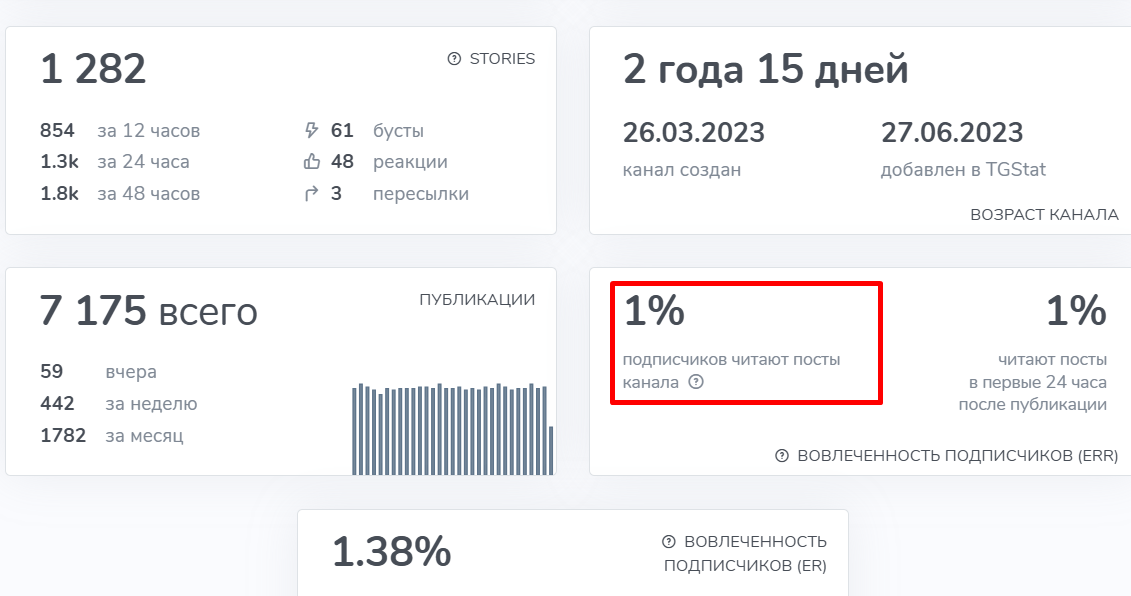The height and width of the screenshot is (596, 1131).
Task: Click the "2 года 15 дней" channel age heading
Action: pos(765,70)
